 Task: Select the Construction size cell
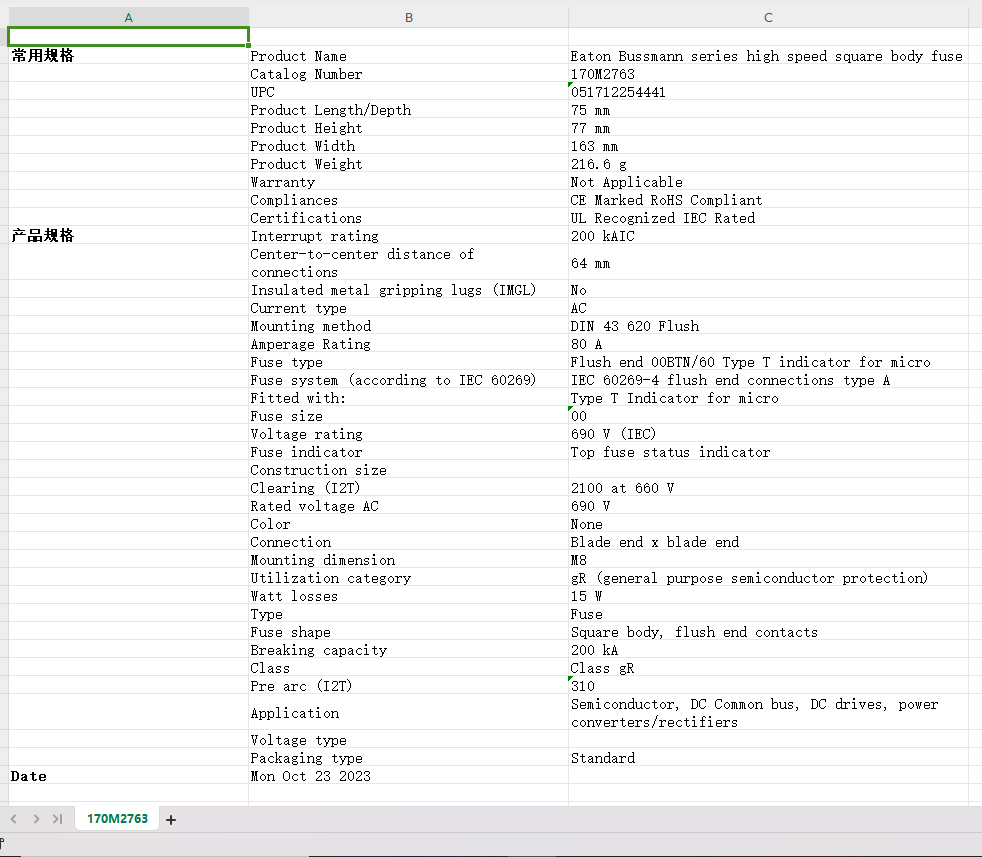tap(408, 470)
